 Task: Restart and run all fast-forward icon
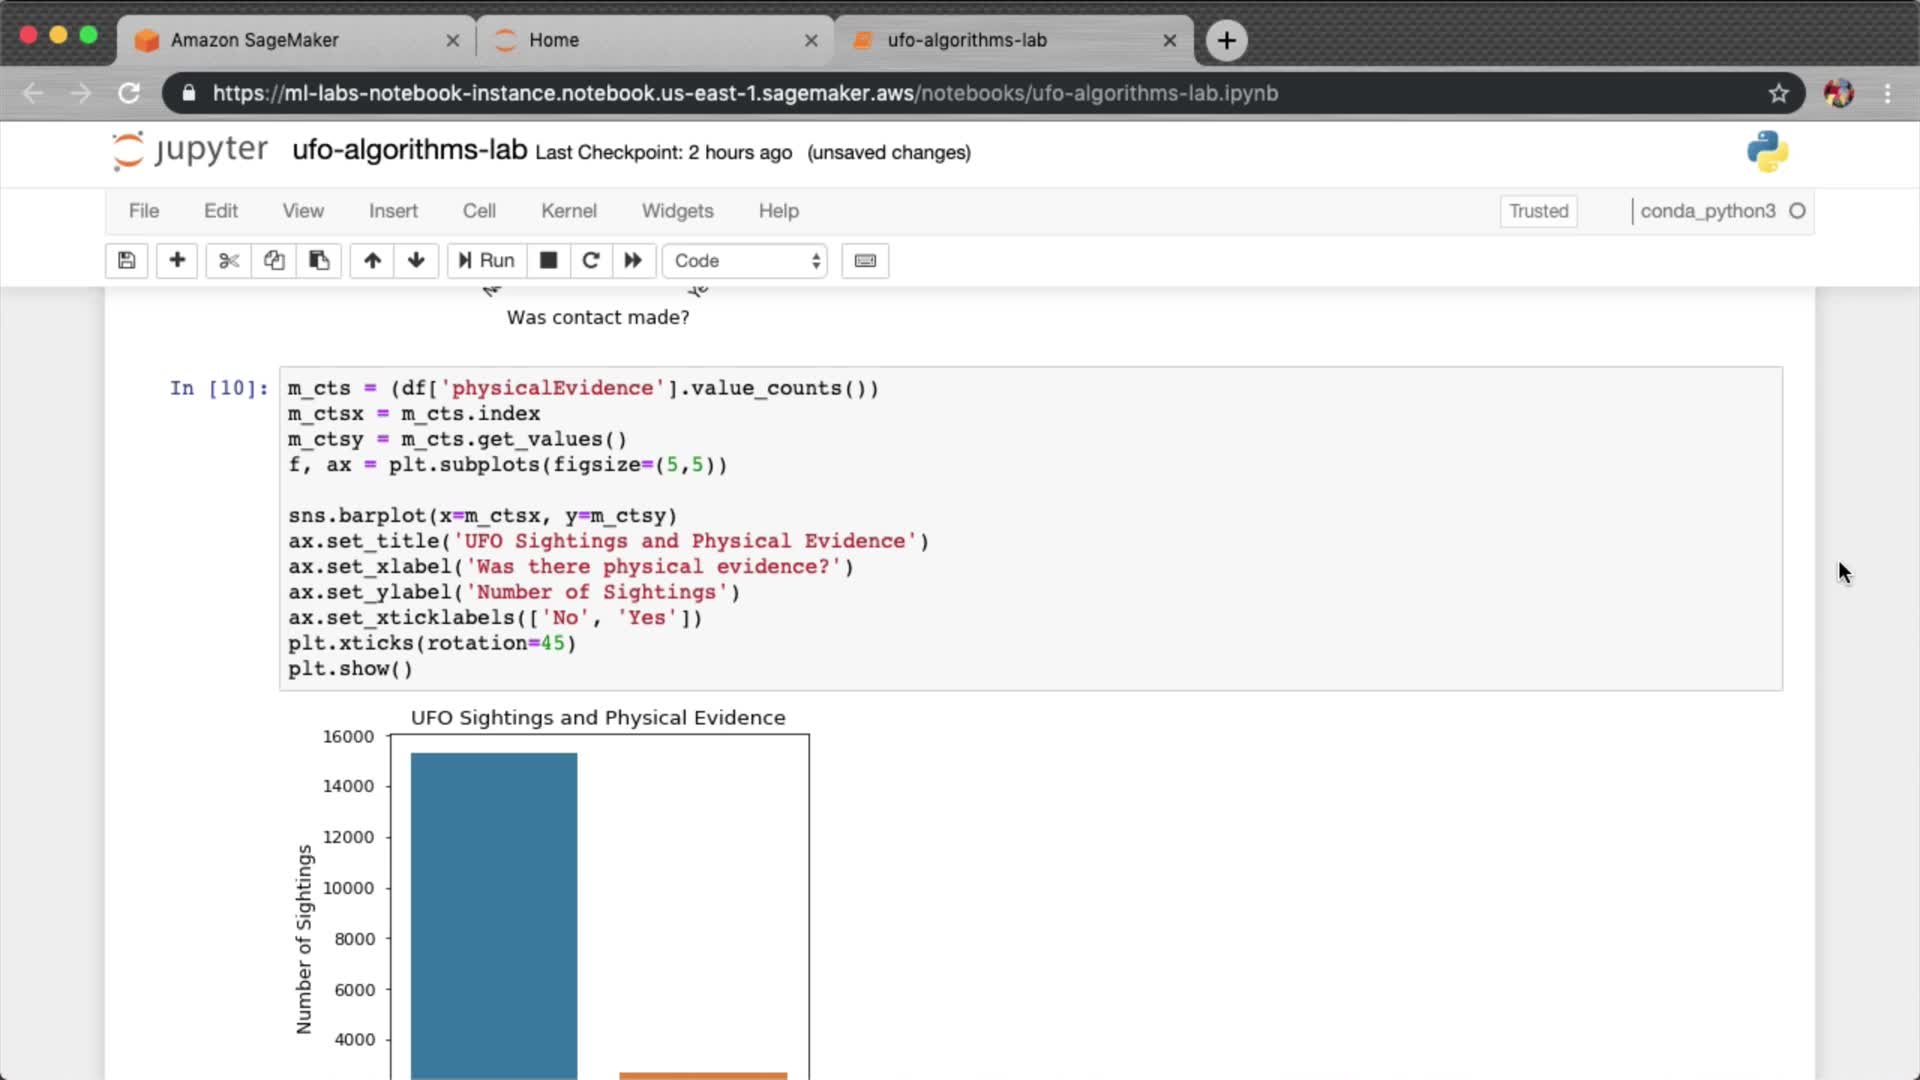tap(633, 261)
